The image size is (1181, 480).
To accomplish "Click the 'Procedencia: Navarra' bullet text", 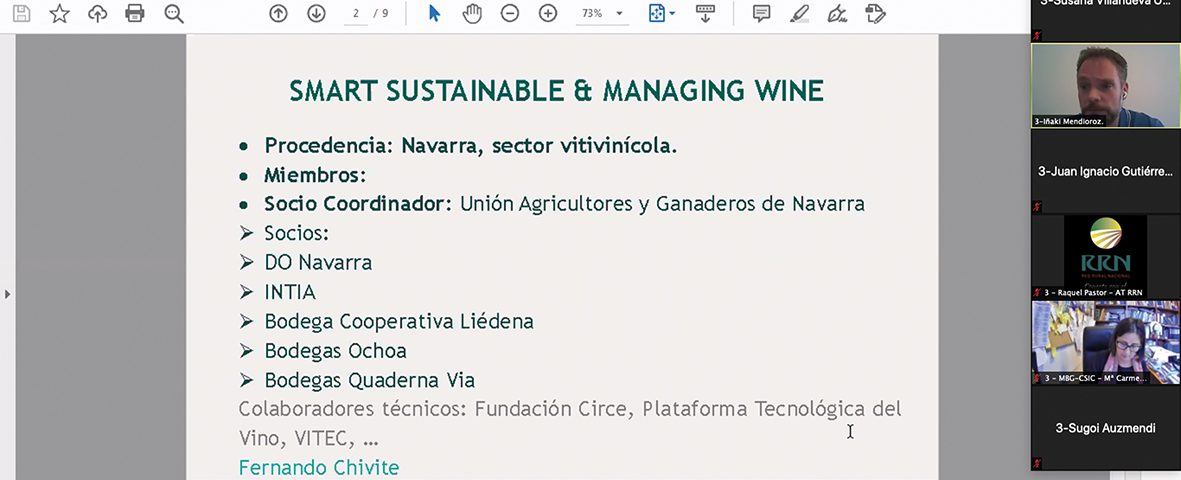I will (x=471, y=145).
